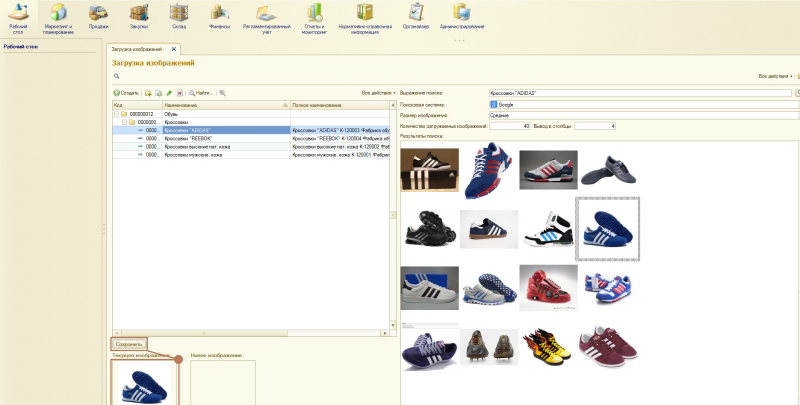Select the burgundy sneakers thumbnail
800x405 pixels.
coord(608,347)
